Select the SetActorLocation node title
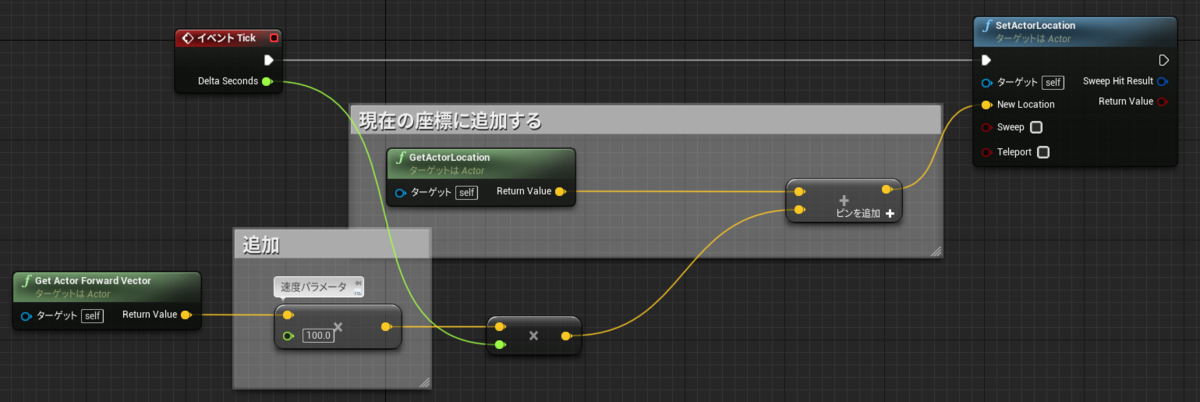Image resolution: width=1200 pixels, height=402 pixels. (x=1035, y=26)
